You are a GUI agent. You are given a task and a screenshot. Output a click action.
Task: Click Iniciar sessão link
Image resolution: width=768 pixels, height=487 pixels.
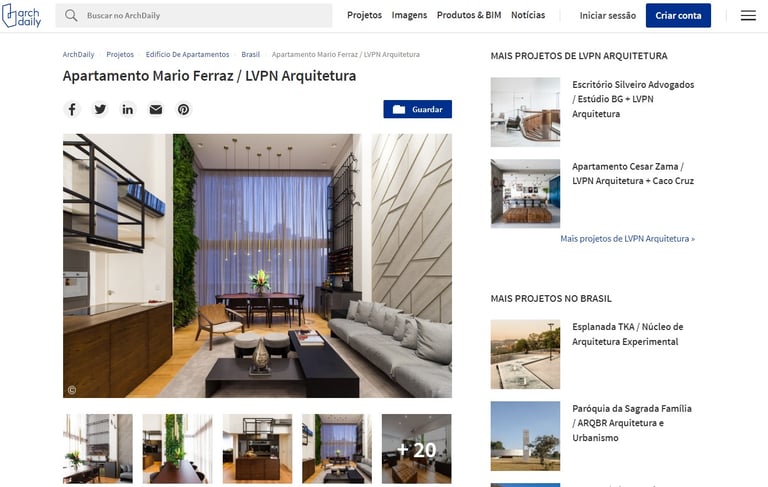coord(608,16)
